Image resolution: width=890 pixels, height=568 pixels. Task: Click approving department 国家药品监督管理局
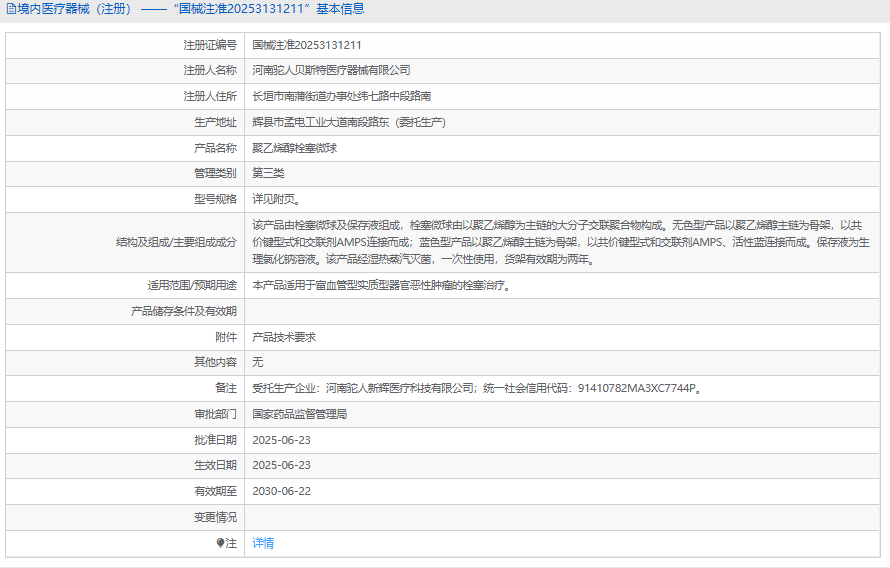(299, 413)
